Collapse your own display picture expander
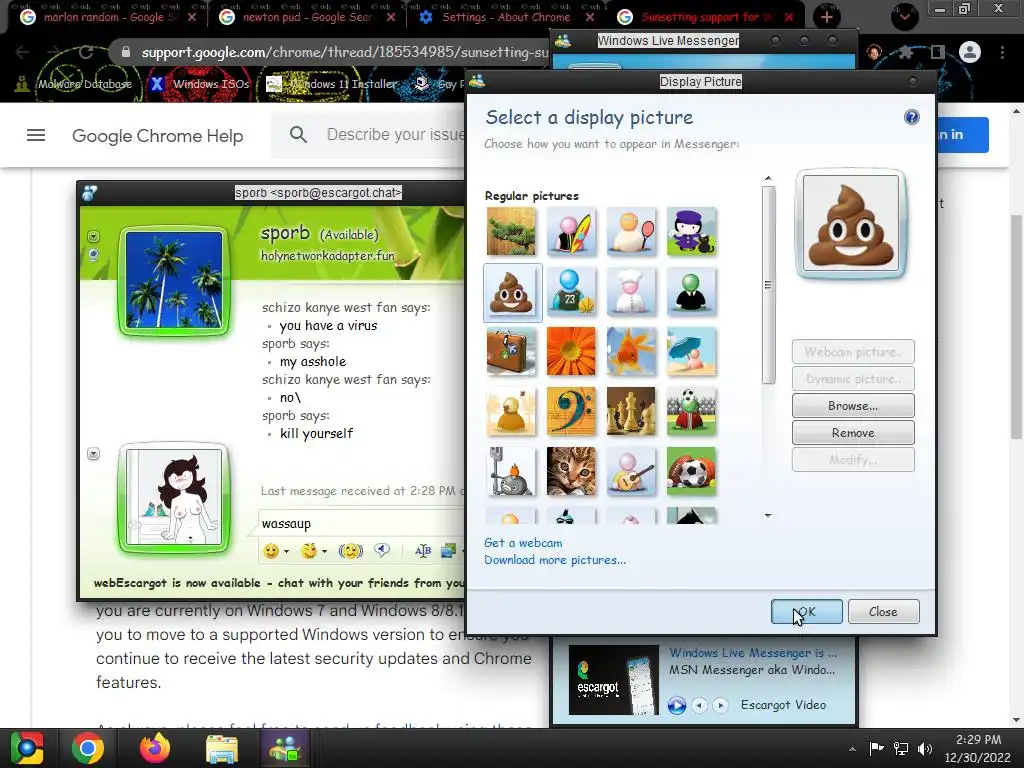The height and width of the screenshot is (768, 1024). [x=93, y=454]
